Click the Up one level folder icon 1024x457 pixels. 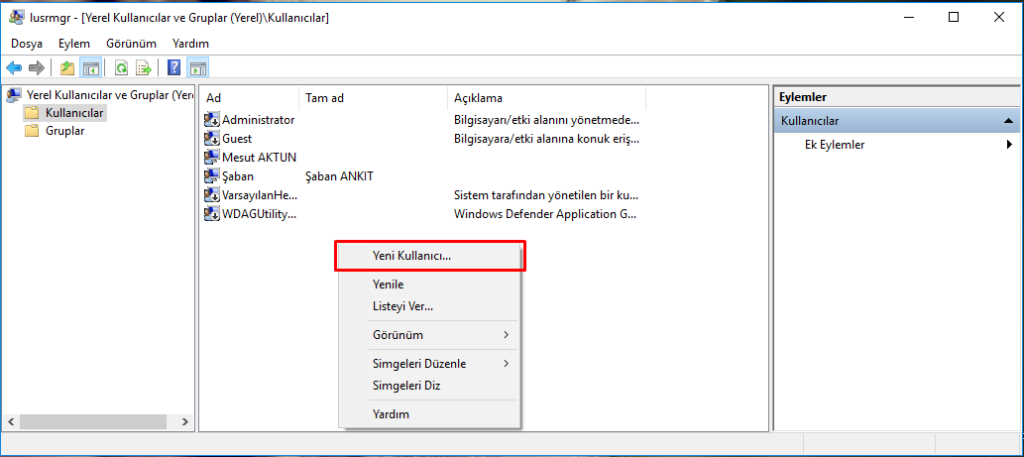pos(67,67)
